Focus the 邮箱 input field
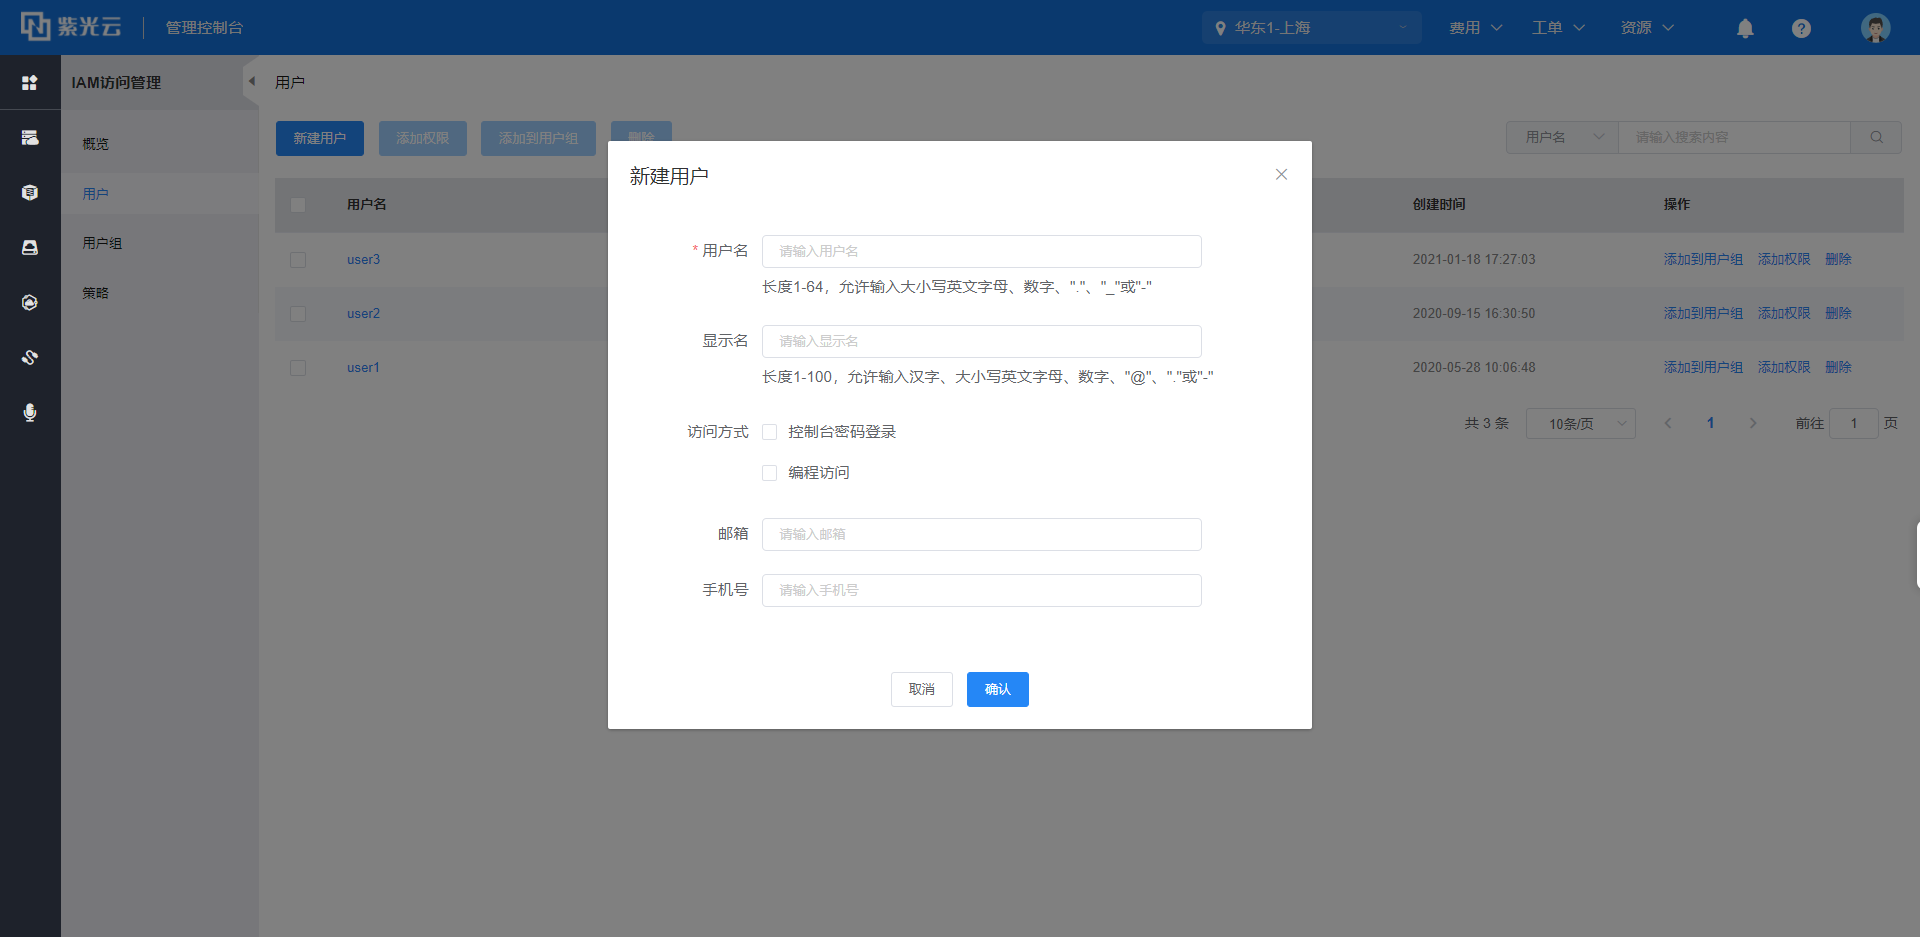Image resolution: width=1920 pixels, height=937 pixels. coord(981,534)
